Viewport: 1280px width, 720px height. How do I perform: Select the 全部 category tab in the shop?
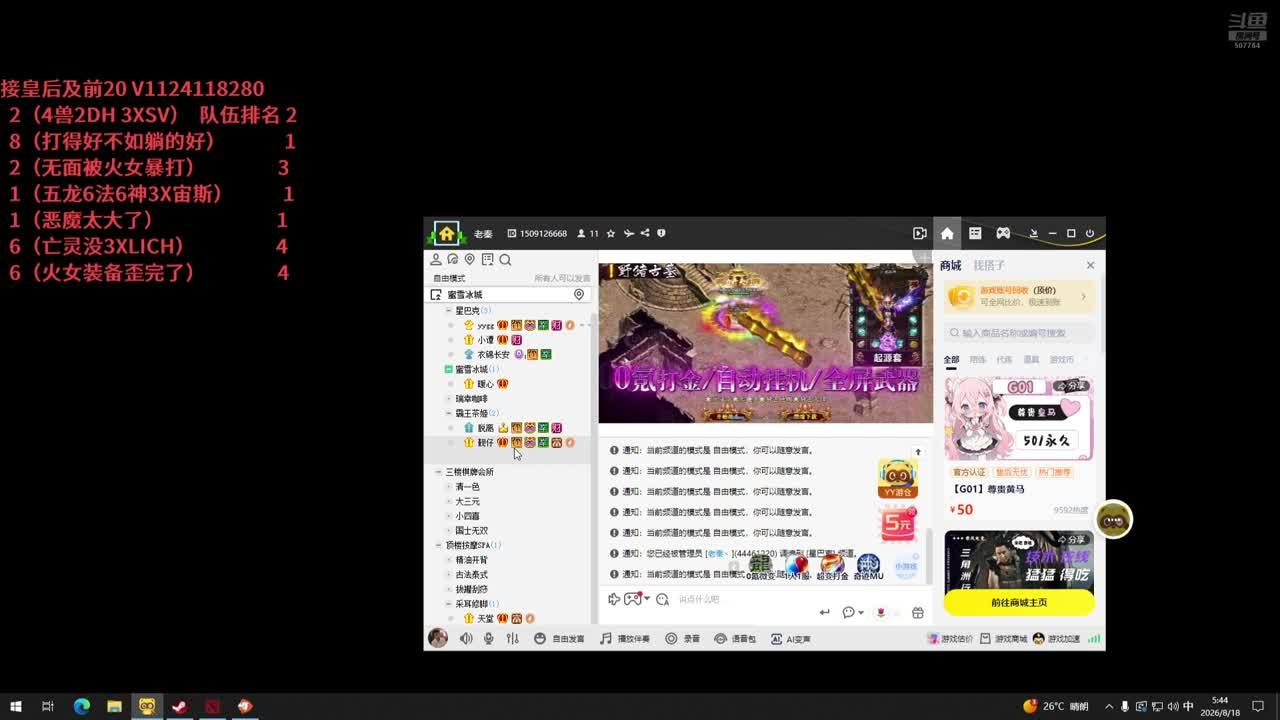pyautogui.click(x=951, y=359)
